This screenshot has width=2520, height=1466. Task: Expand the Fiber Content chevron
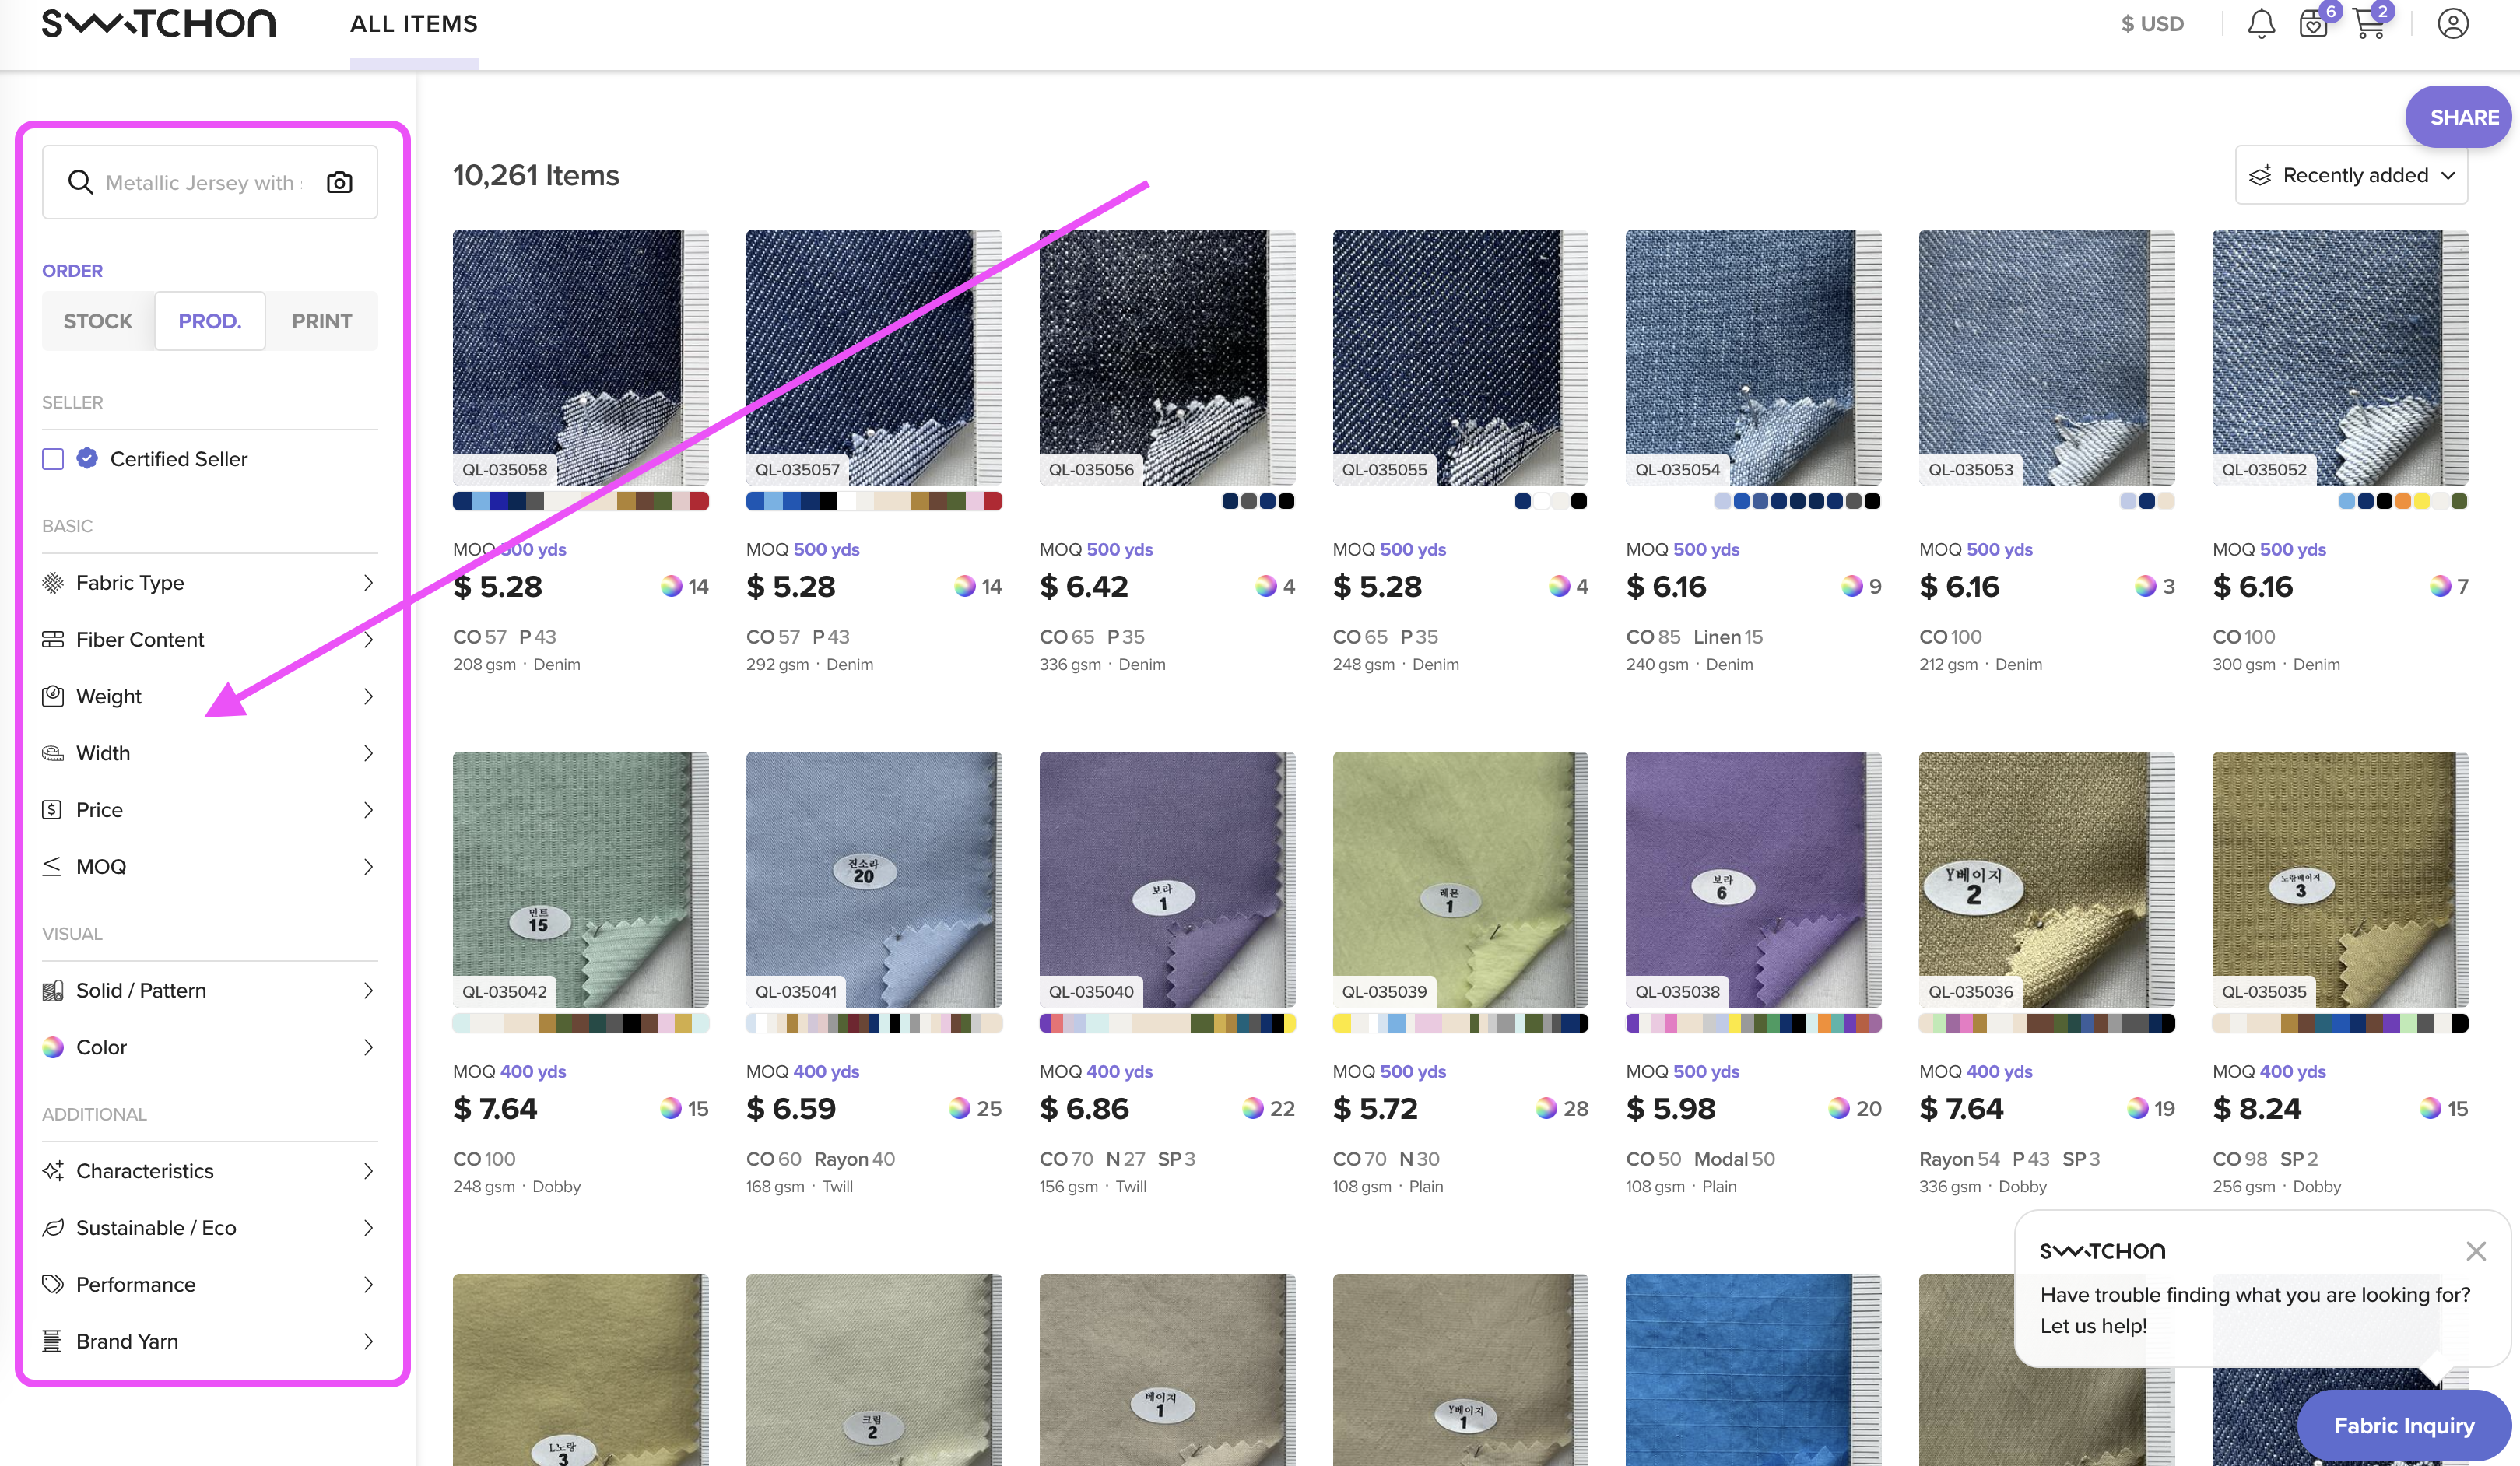368,640
